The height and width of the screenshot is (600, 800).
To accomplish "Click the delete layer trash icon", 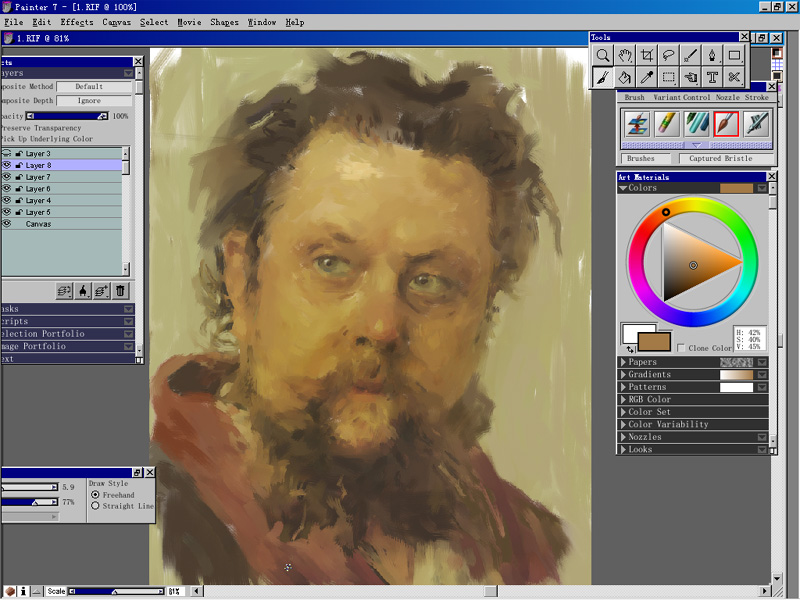I will [x=120, y=291].
